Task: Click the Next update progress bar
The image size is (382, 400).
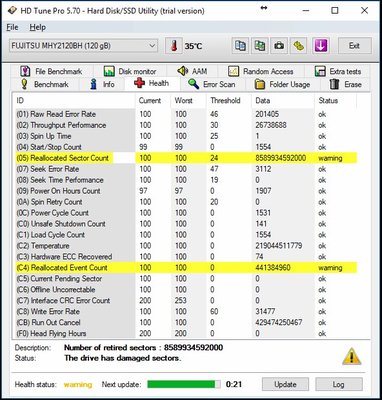Action: point(184,384)
